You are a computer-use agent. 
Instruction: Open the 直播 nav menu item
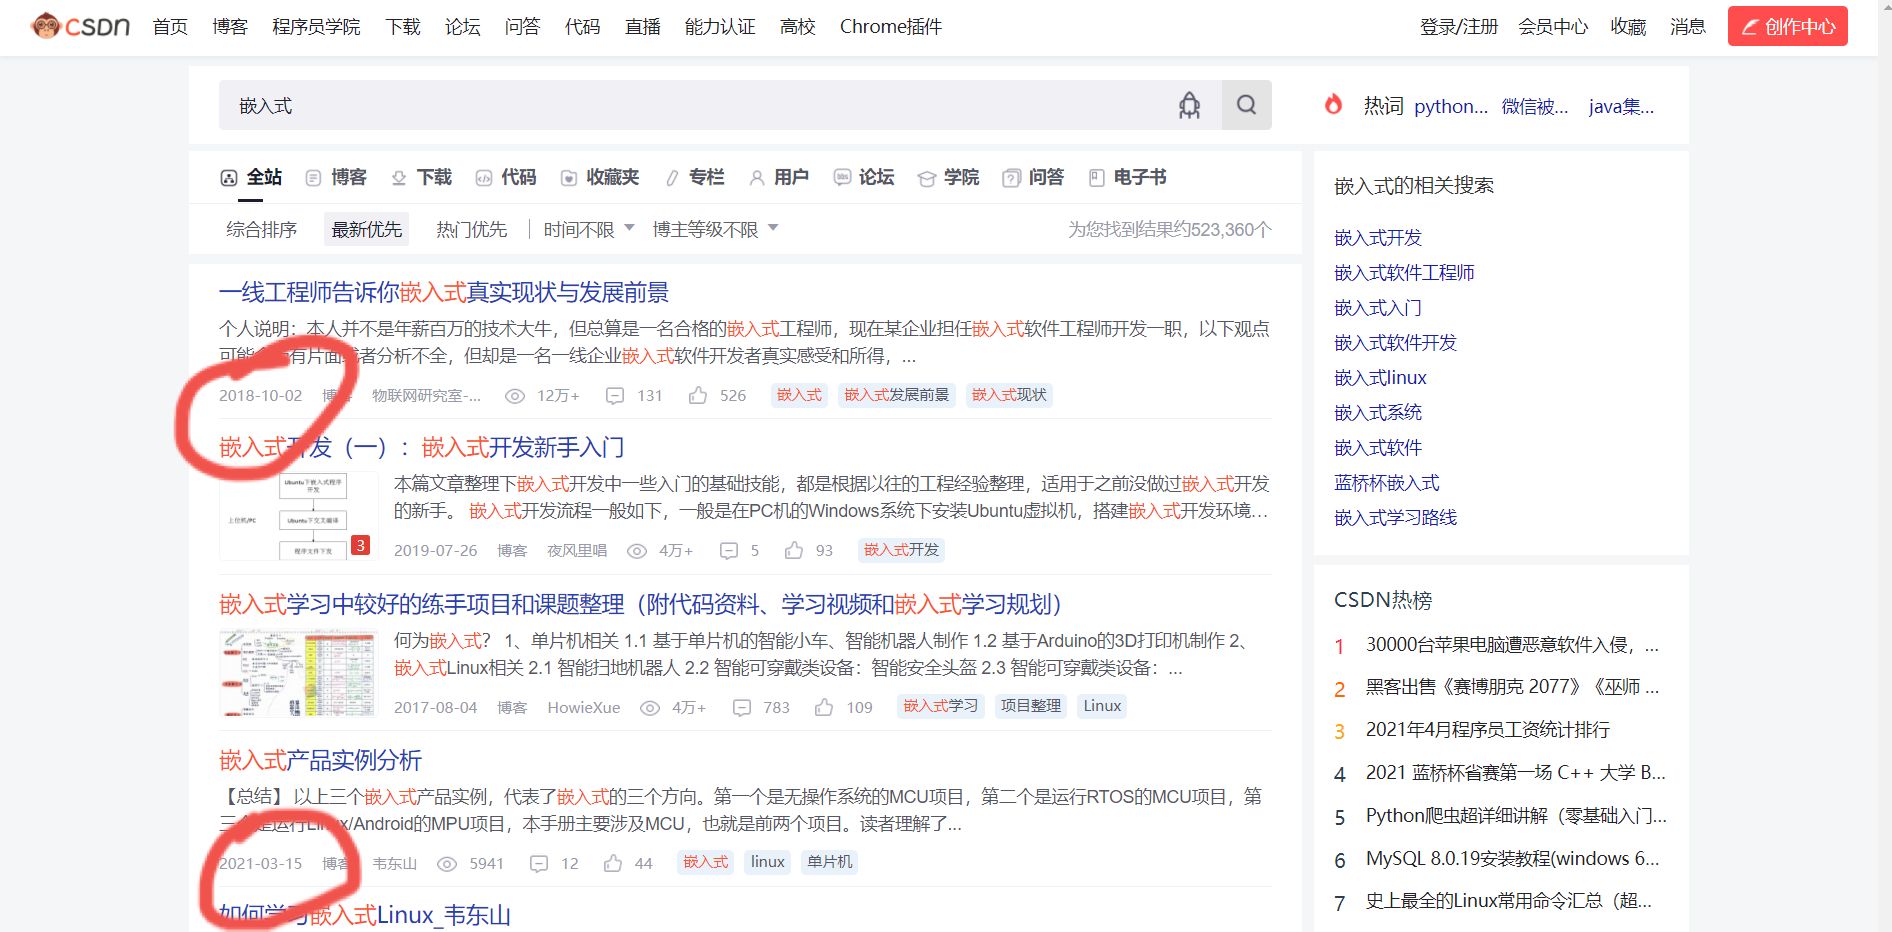point(643,27)
